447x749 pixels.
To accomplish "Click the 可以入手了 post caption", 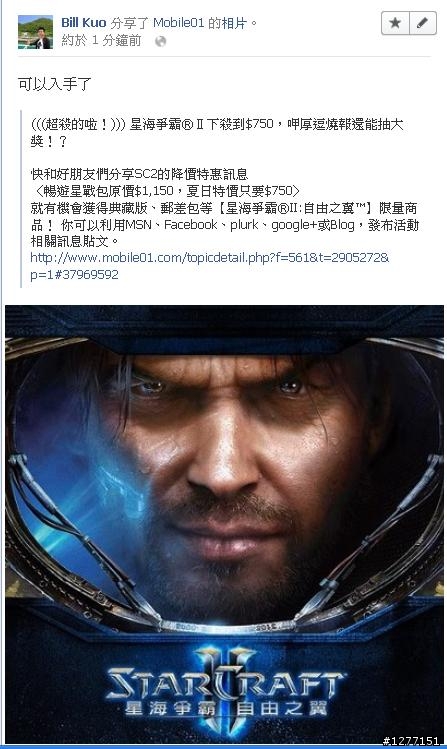I will (x=54, y=84).
